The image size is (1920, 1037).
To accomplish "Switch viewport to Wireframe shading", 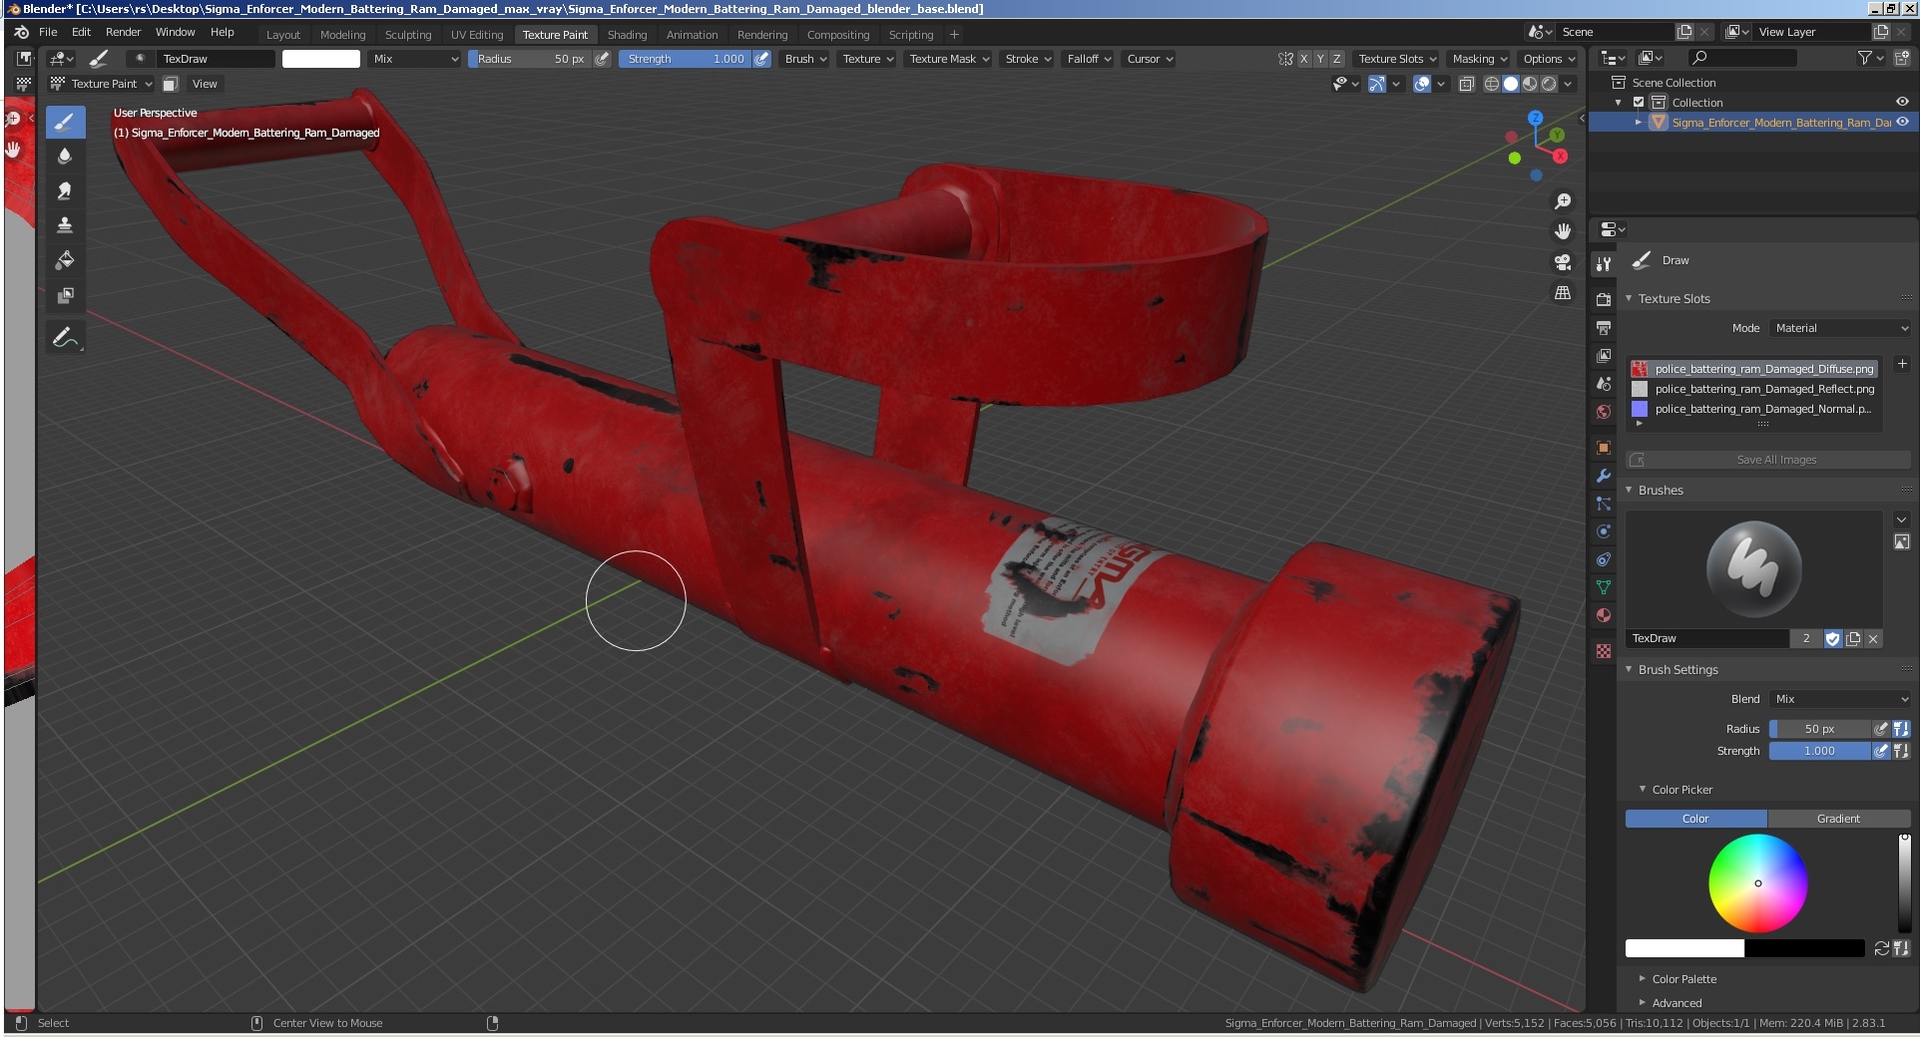I will (1494, 85).
